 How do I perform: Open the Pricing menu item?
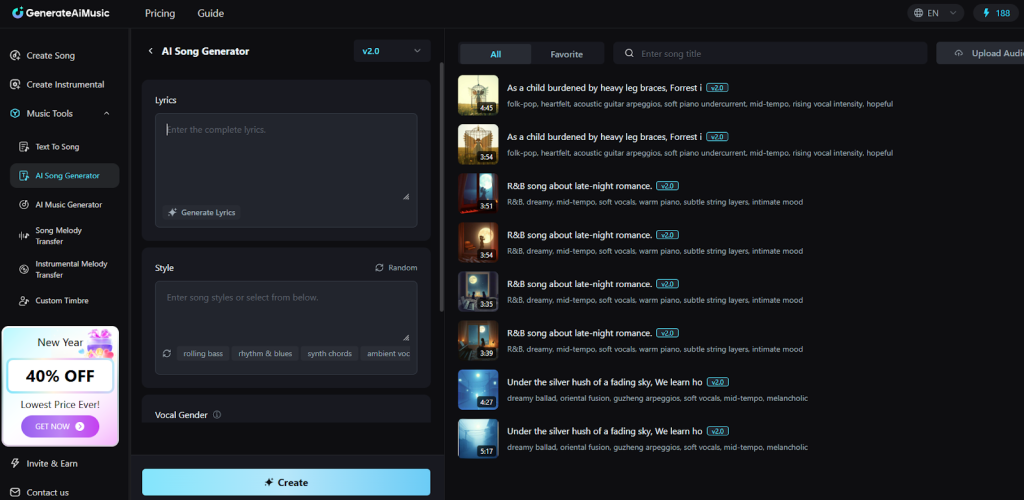pyautogui.click(x=159, y=14)
